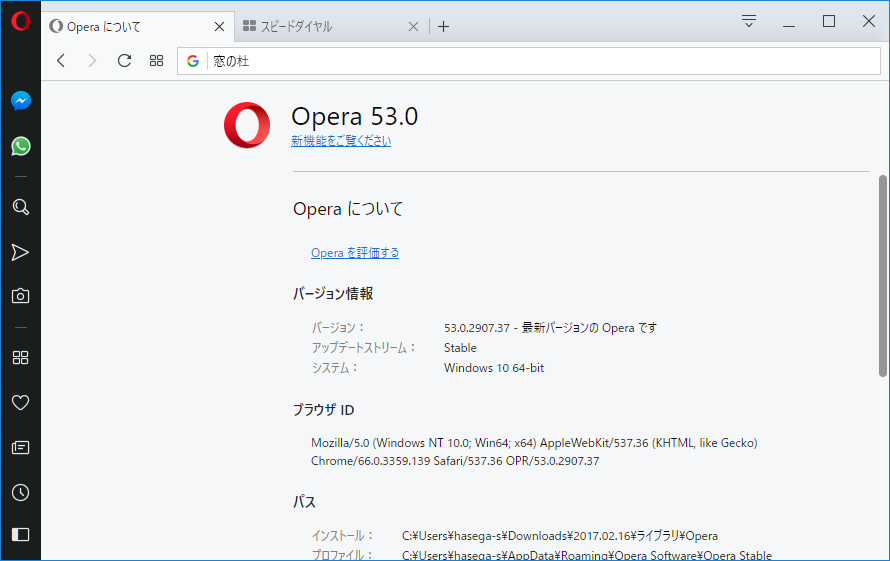Screen dimensions: 890x561
Task: Maximize the Opera window
Action: [829, 22]
